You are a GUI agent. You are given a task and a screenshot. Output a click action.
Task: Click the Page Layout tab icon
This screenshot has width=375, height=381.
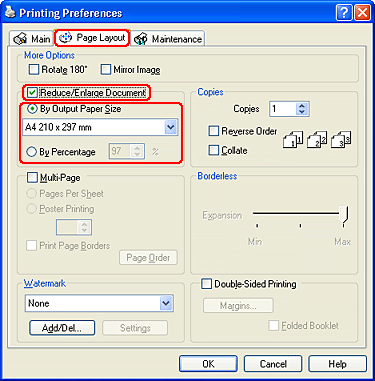point(65,38)
